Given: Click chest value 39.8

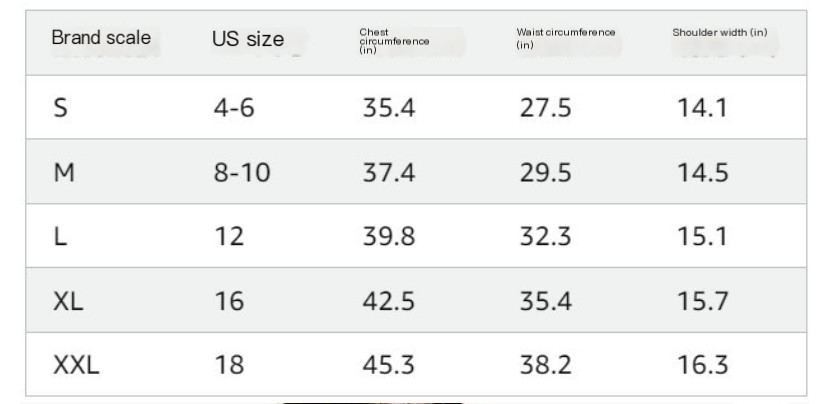Looking at the screenshot, I should (x=389, y=237).
